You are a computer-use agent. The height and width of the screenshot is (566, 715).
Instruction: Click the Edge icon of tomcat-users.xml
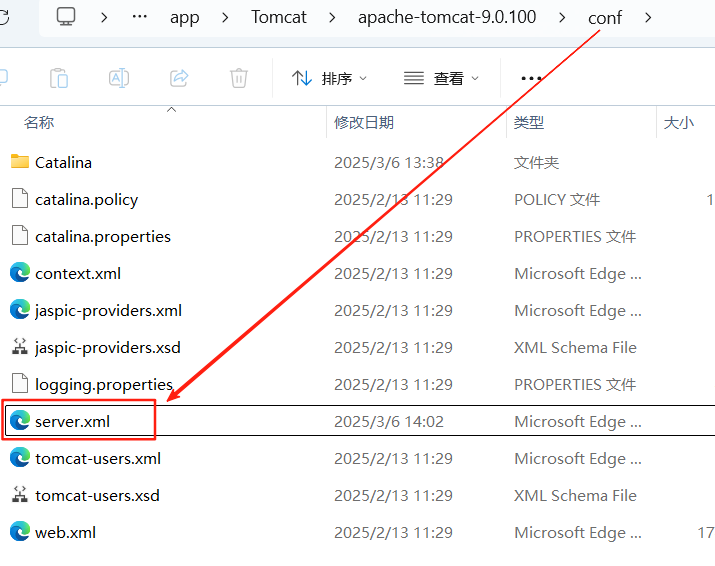click(20, 457)
